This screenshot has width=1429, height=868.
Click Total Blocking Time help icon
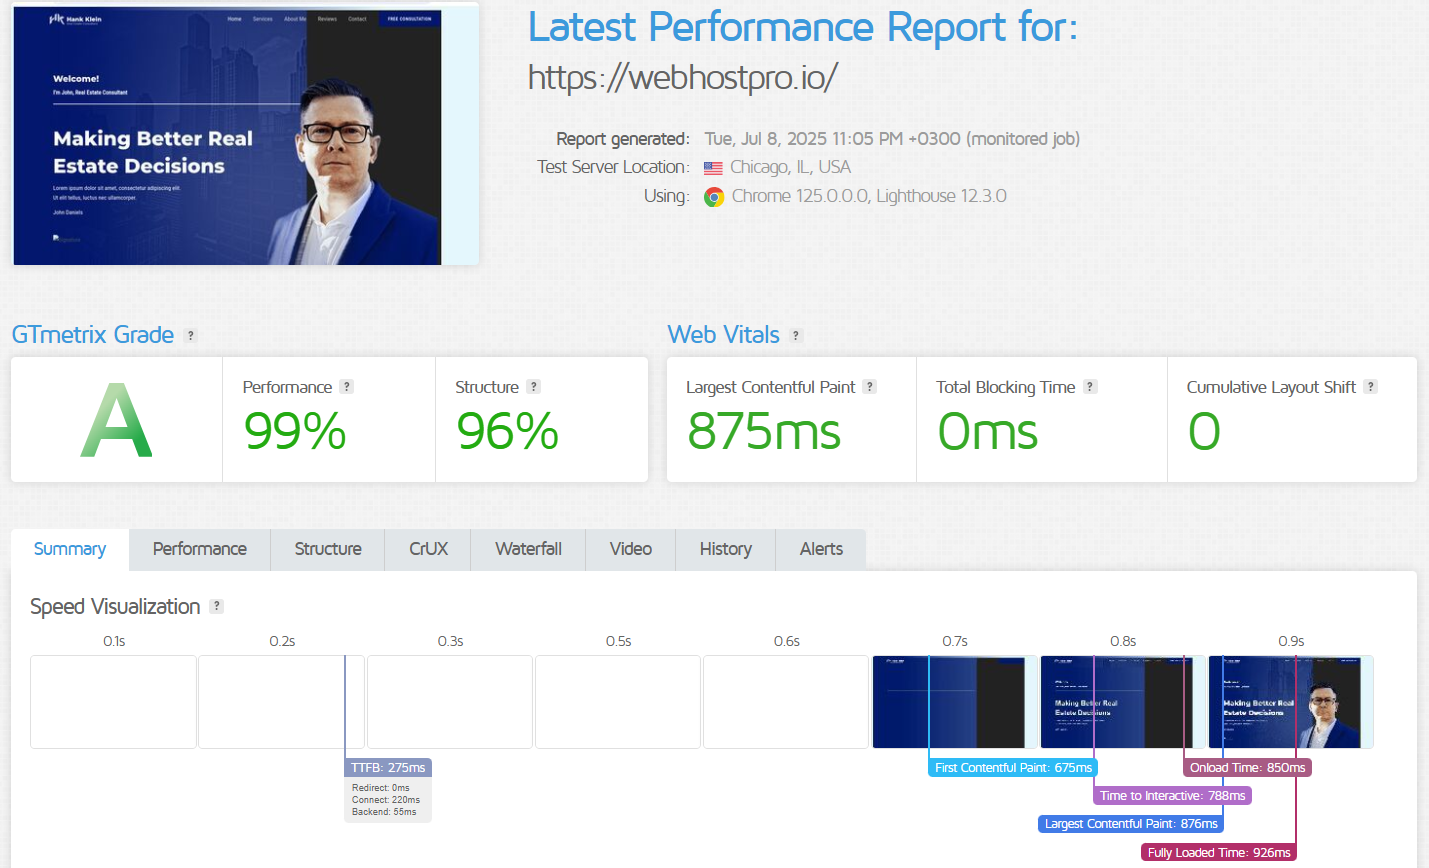click(x=1090, y=387)
